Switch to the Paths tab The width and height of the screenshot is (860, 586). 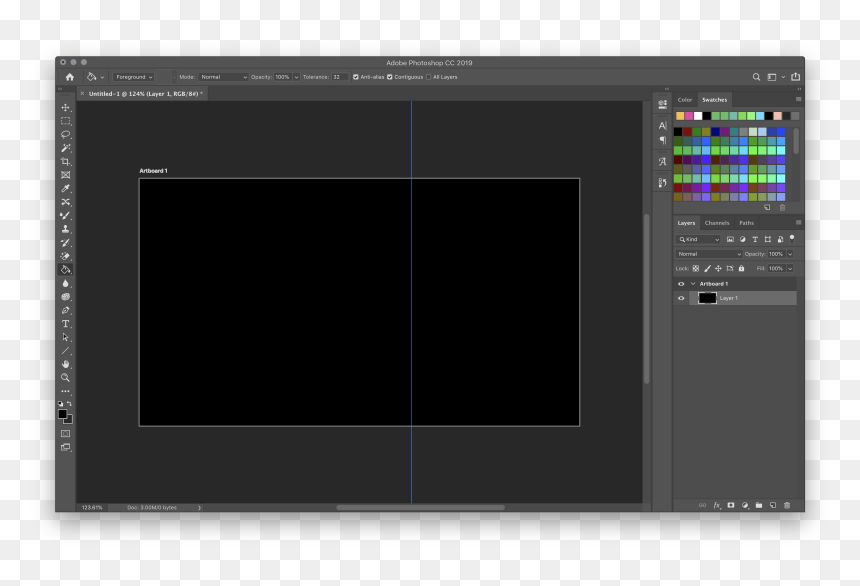(x=746, y=223)
